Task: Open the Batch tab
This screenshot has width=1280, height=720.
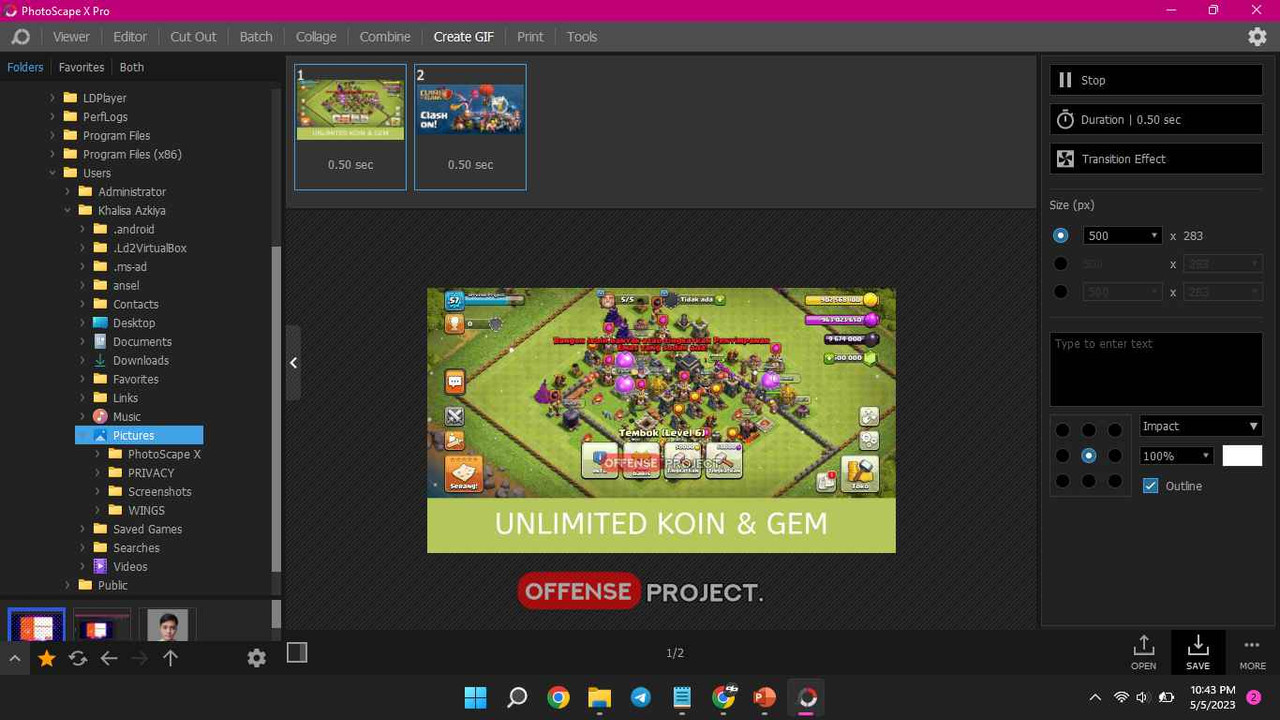Action: click(x=256, y=37)
